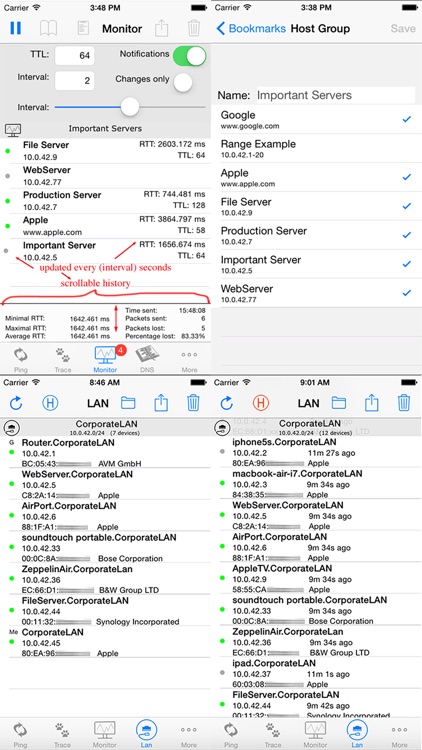This screenshot has width=422, height=750.
Task: Tap Save on the Host Group screen
Action: pos(403,28)
